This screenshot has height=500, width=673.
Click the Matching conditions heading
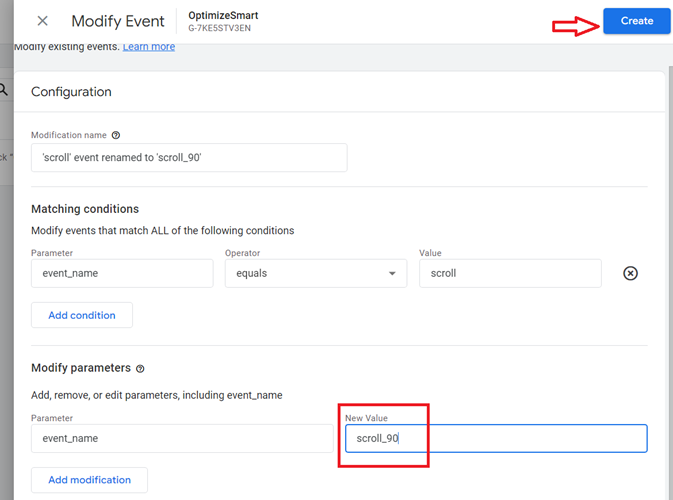pos(85,209)
